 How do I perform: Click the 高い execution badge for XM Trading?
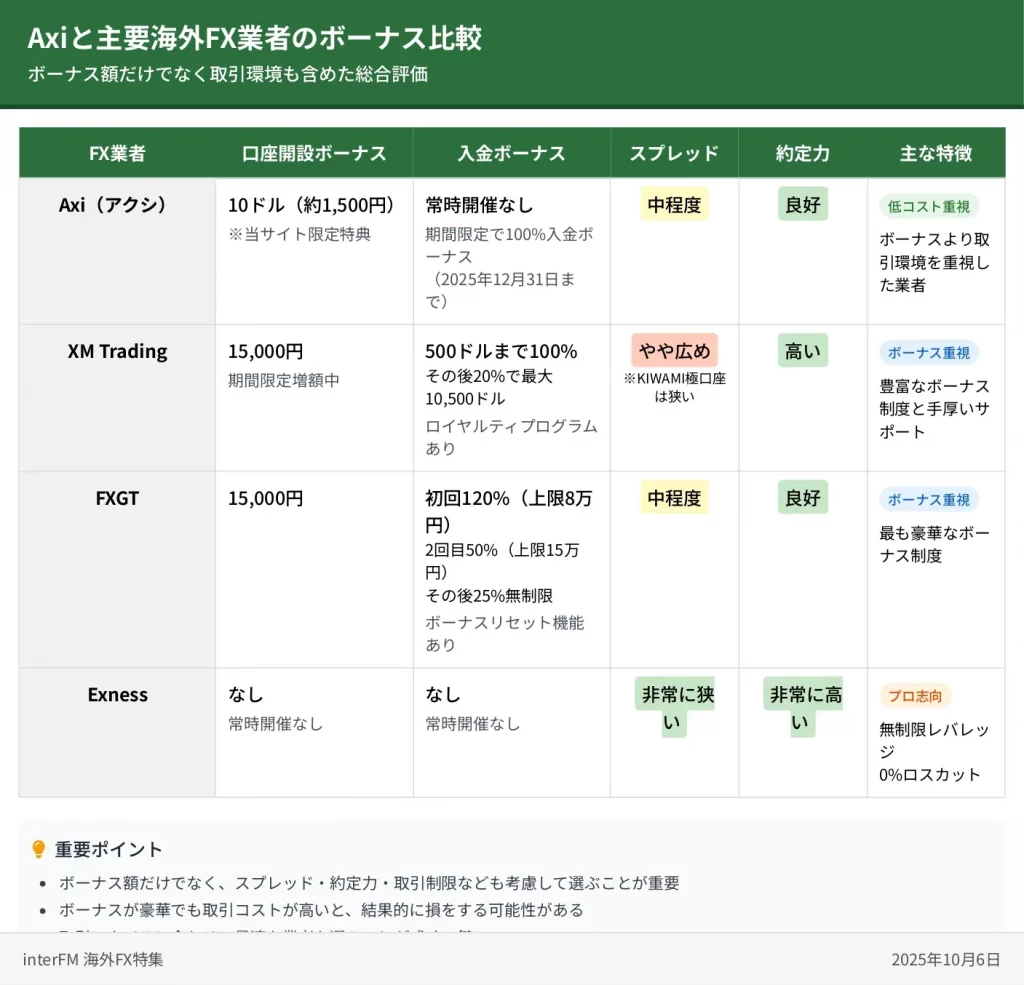click(x=802, y=351)
